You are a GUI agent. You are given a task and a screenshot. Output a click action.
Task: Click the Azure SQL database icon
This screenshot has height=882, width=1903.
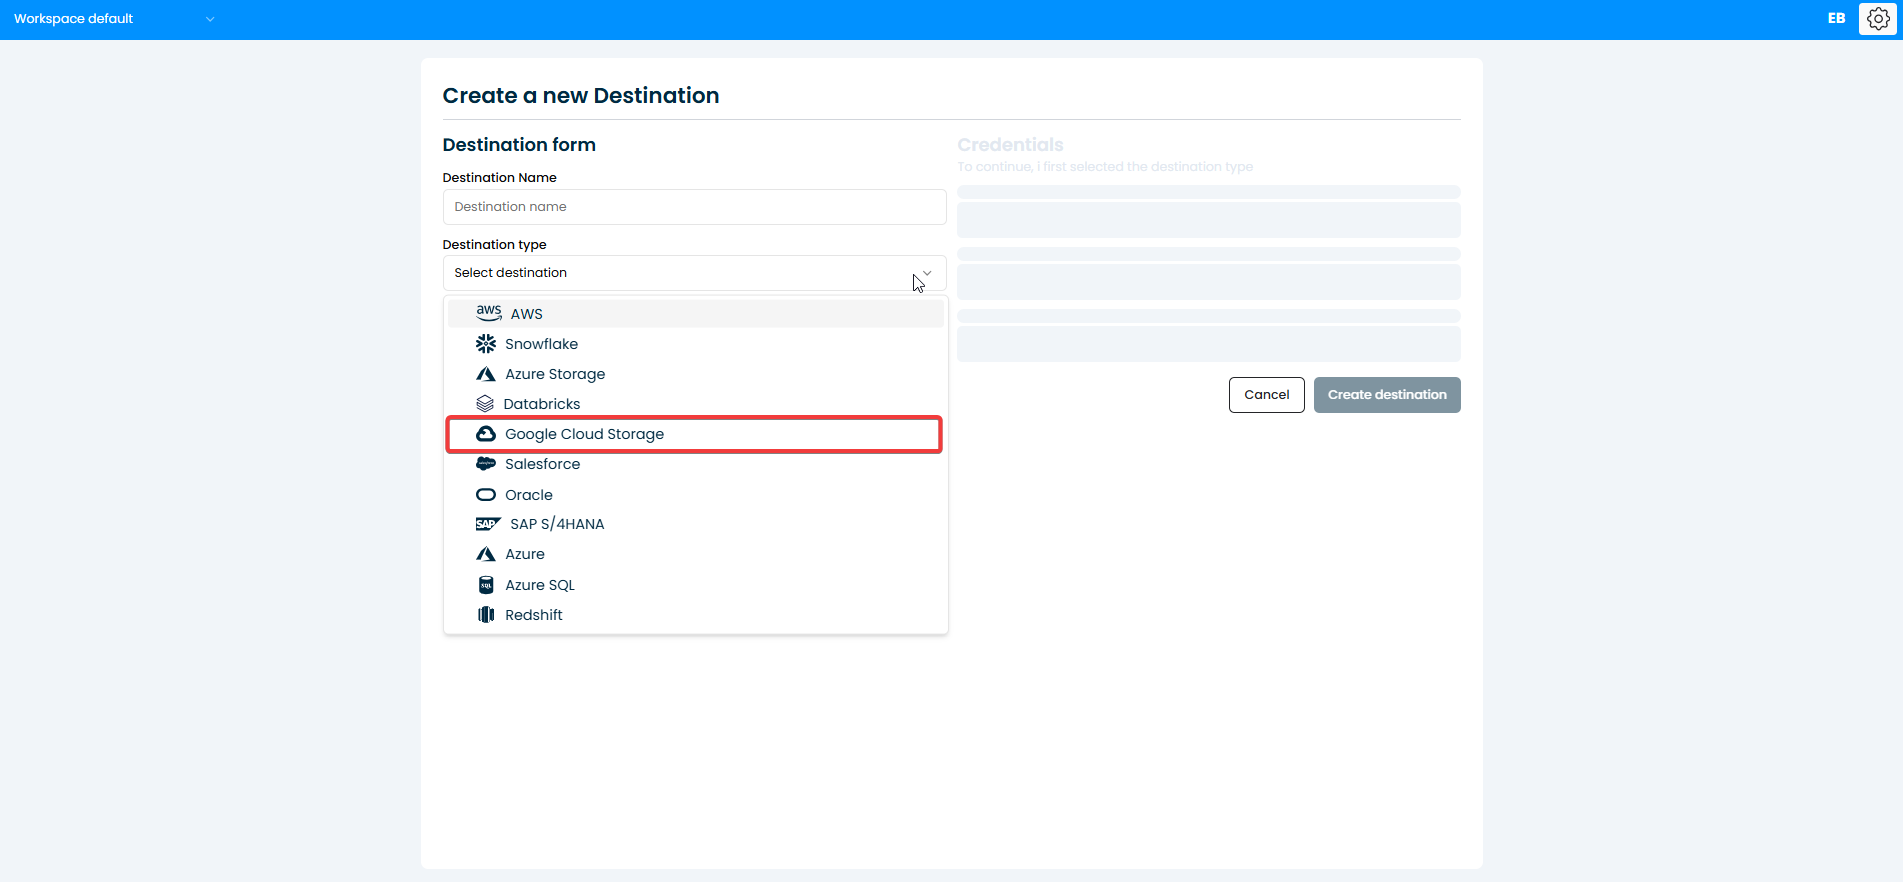click(486, 585)
